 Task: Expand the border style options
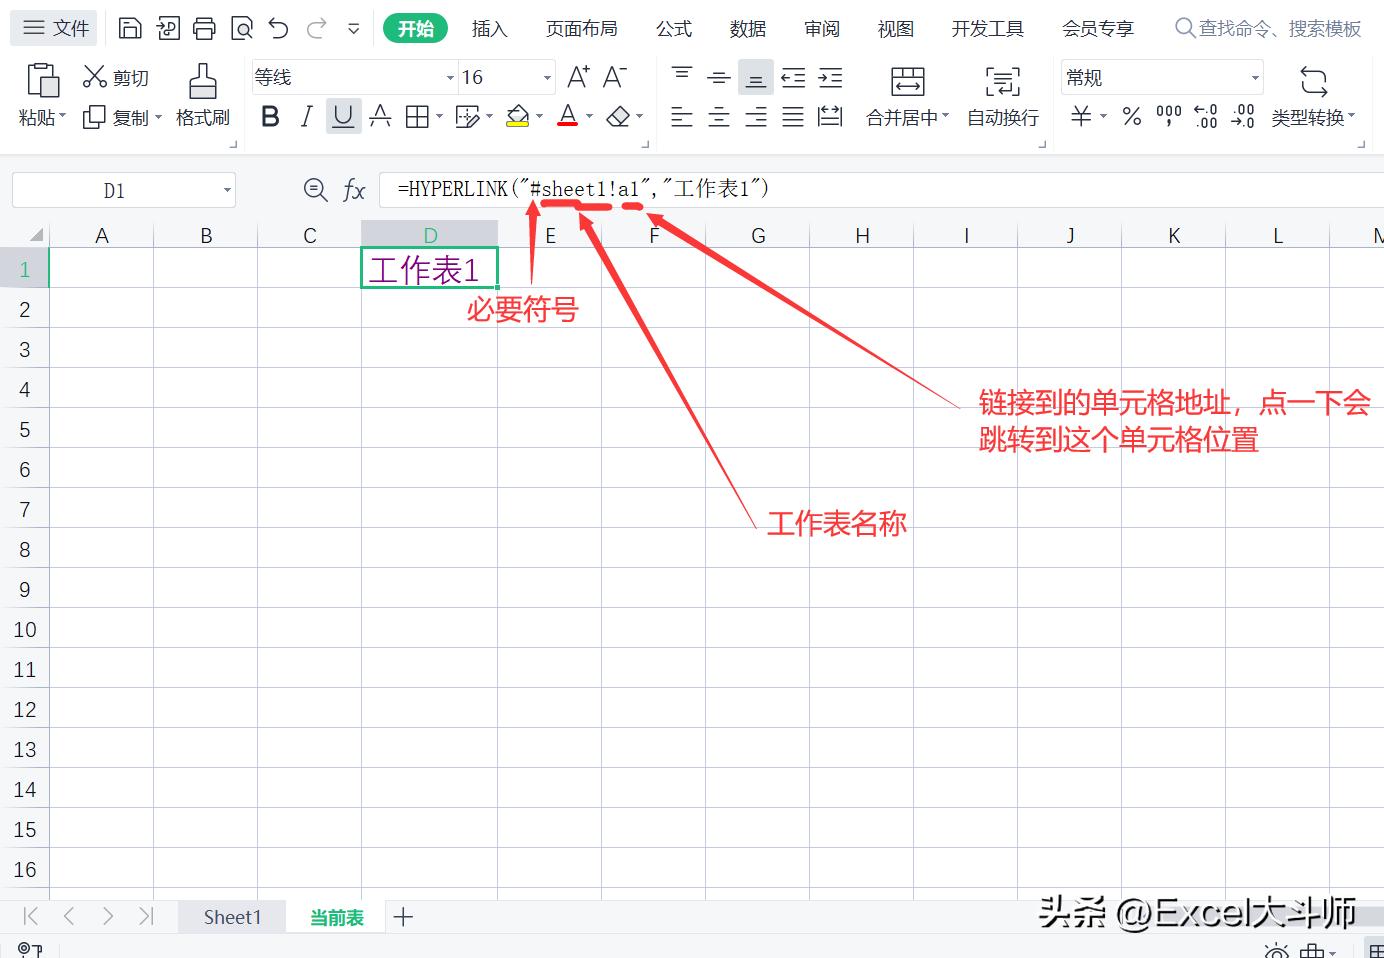tap(437, 116)
